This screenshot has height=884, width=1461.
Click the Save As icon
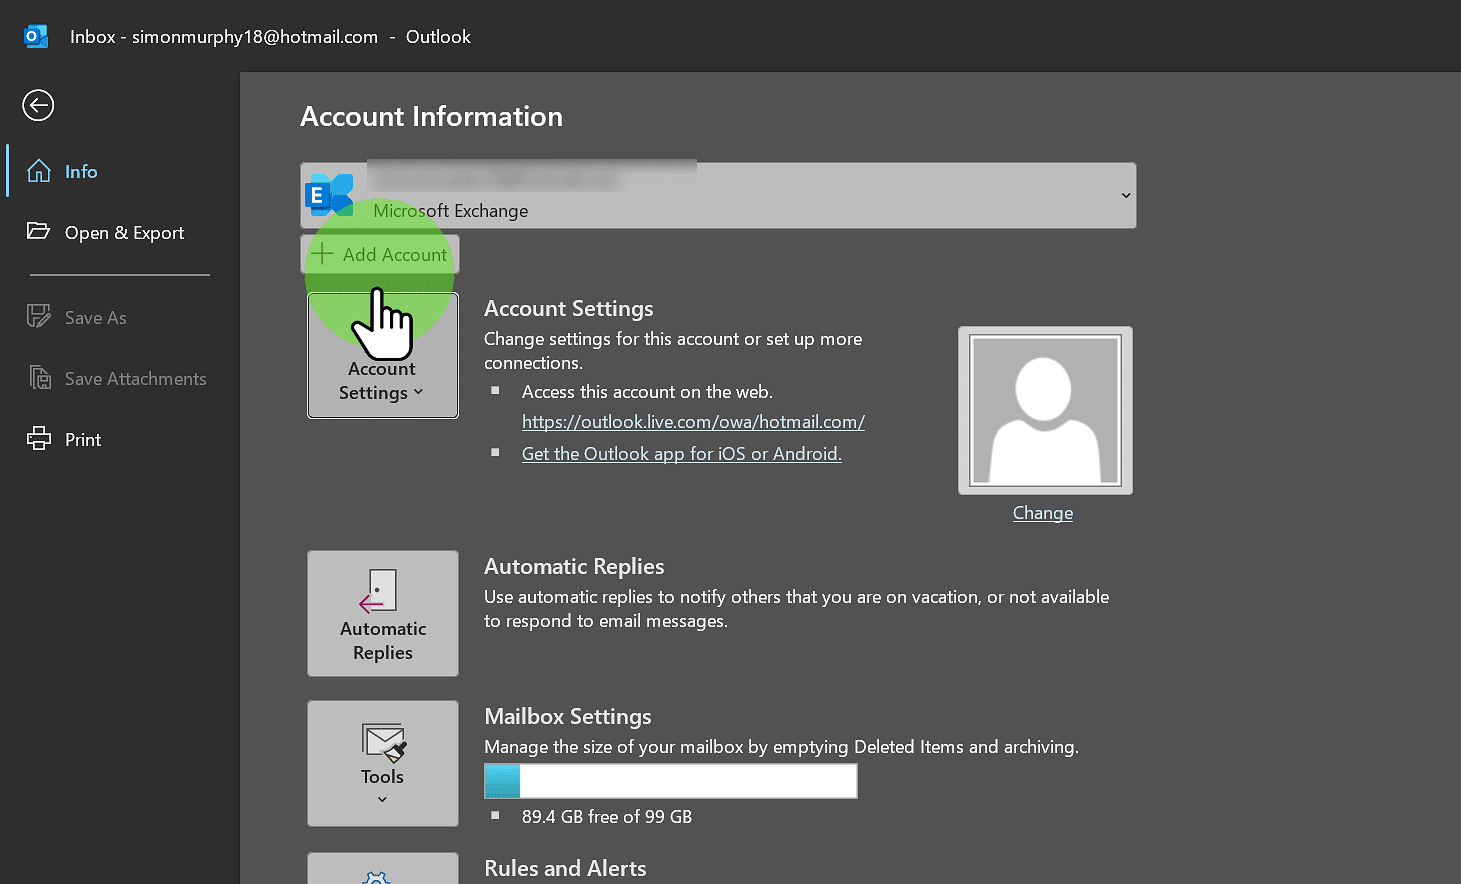(x=38, y=316)
